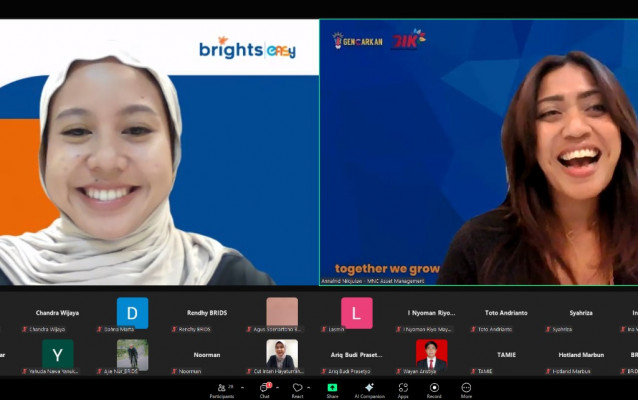Click muted mic icon beside Wayan label
The image size is (638, 400).
[x=399, y=371]
